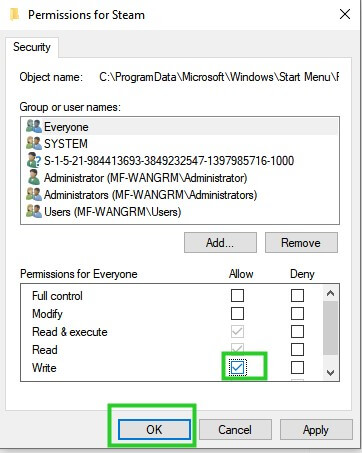Select Administrator (MF-WANGRM\Administrator) entry
The image size is (362, 453).
(180, 178)
